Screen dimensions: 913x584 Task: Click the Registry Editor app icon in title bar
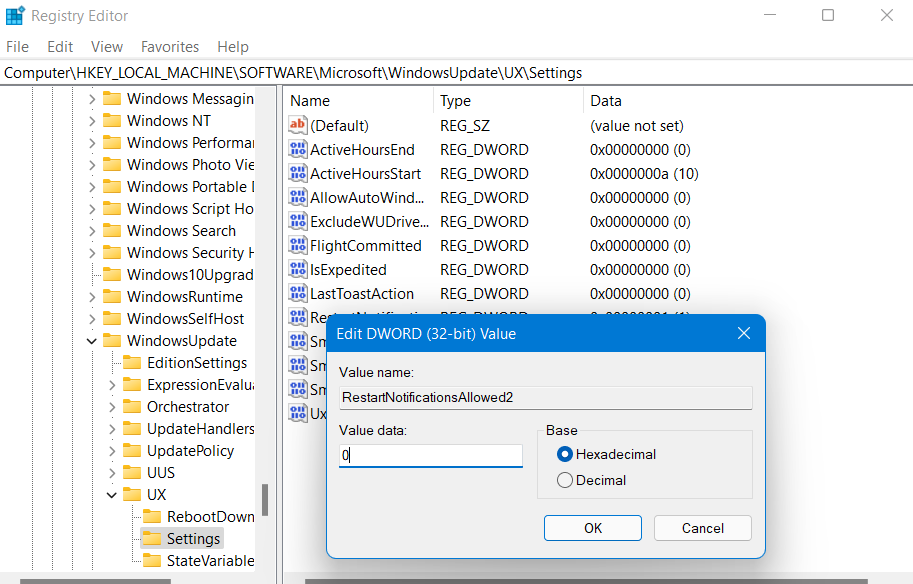tap(15, 16)
